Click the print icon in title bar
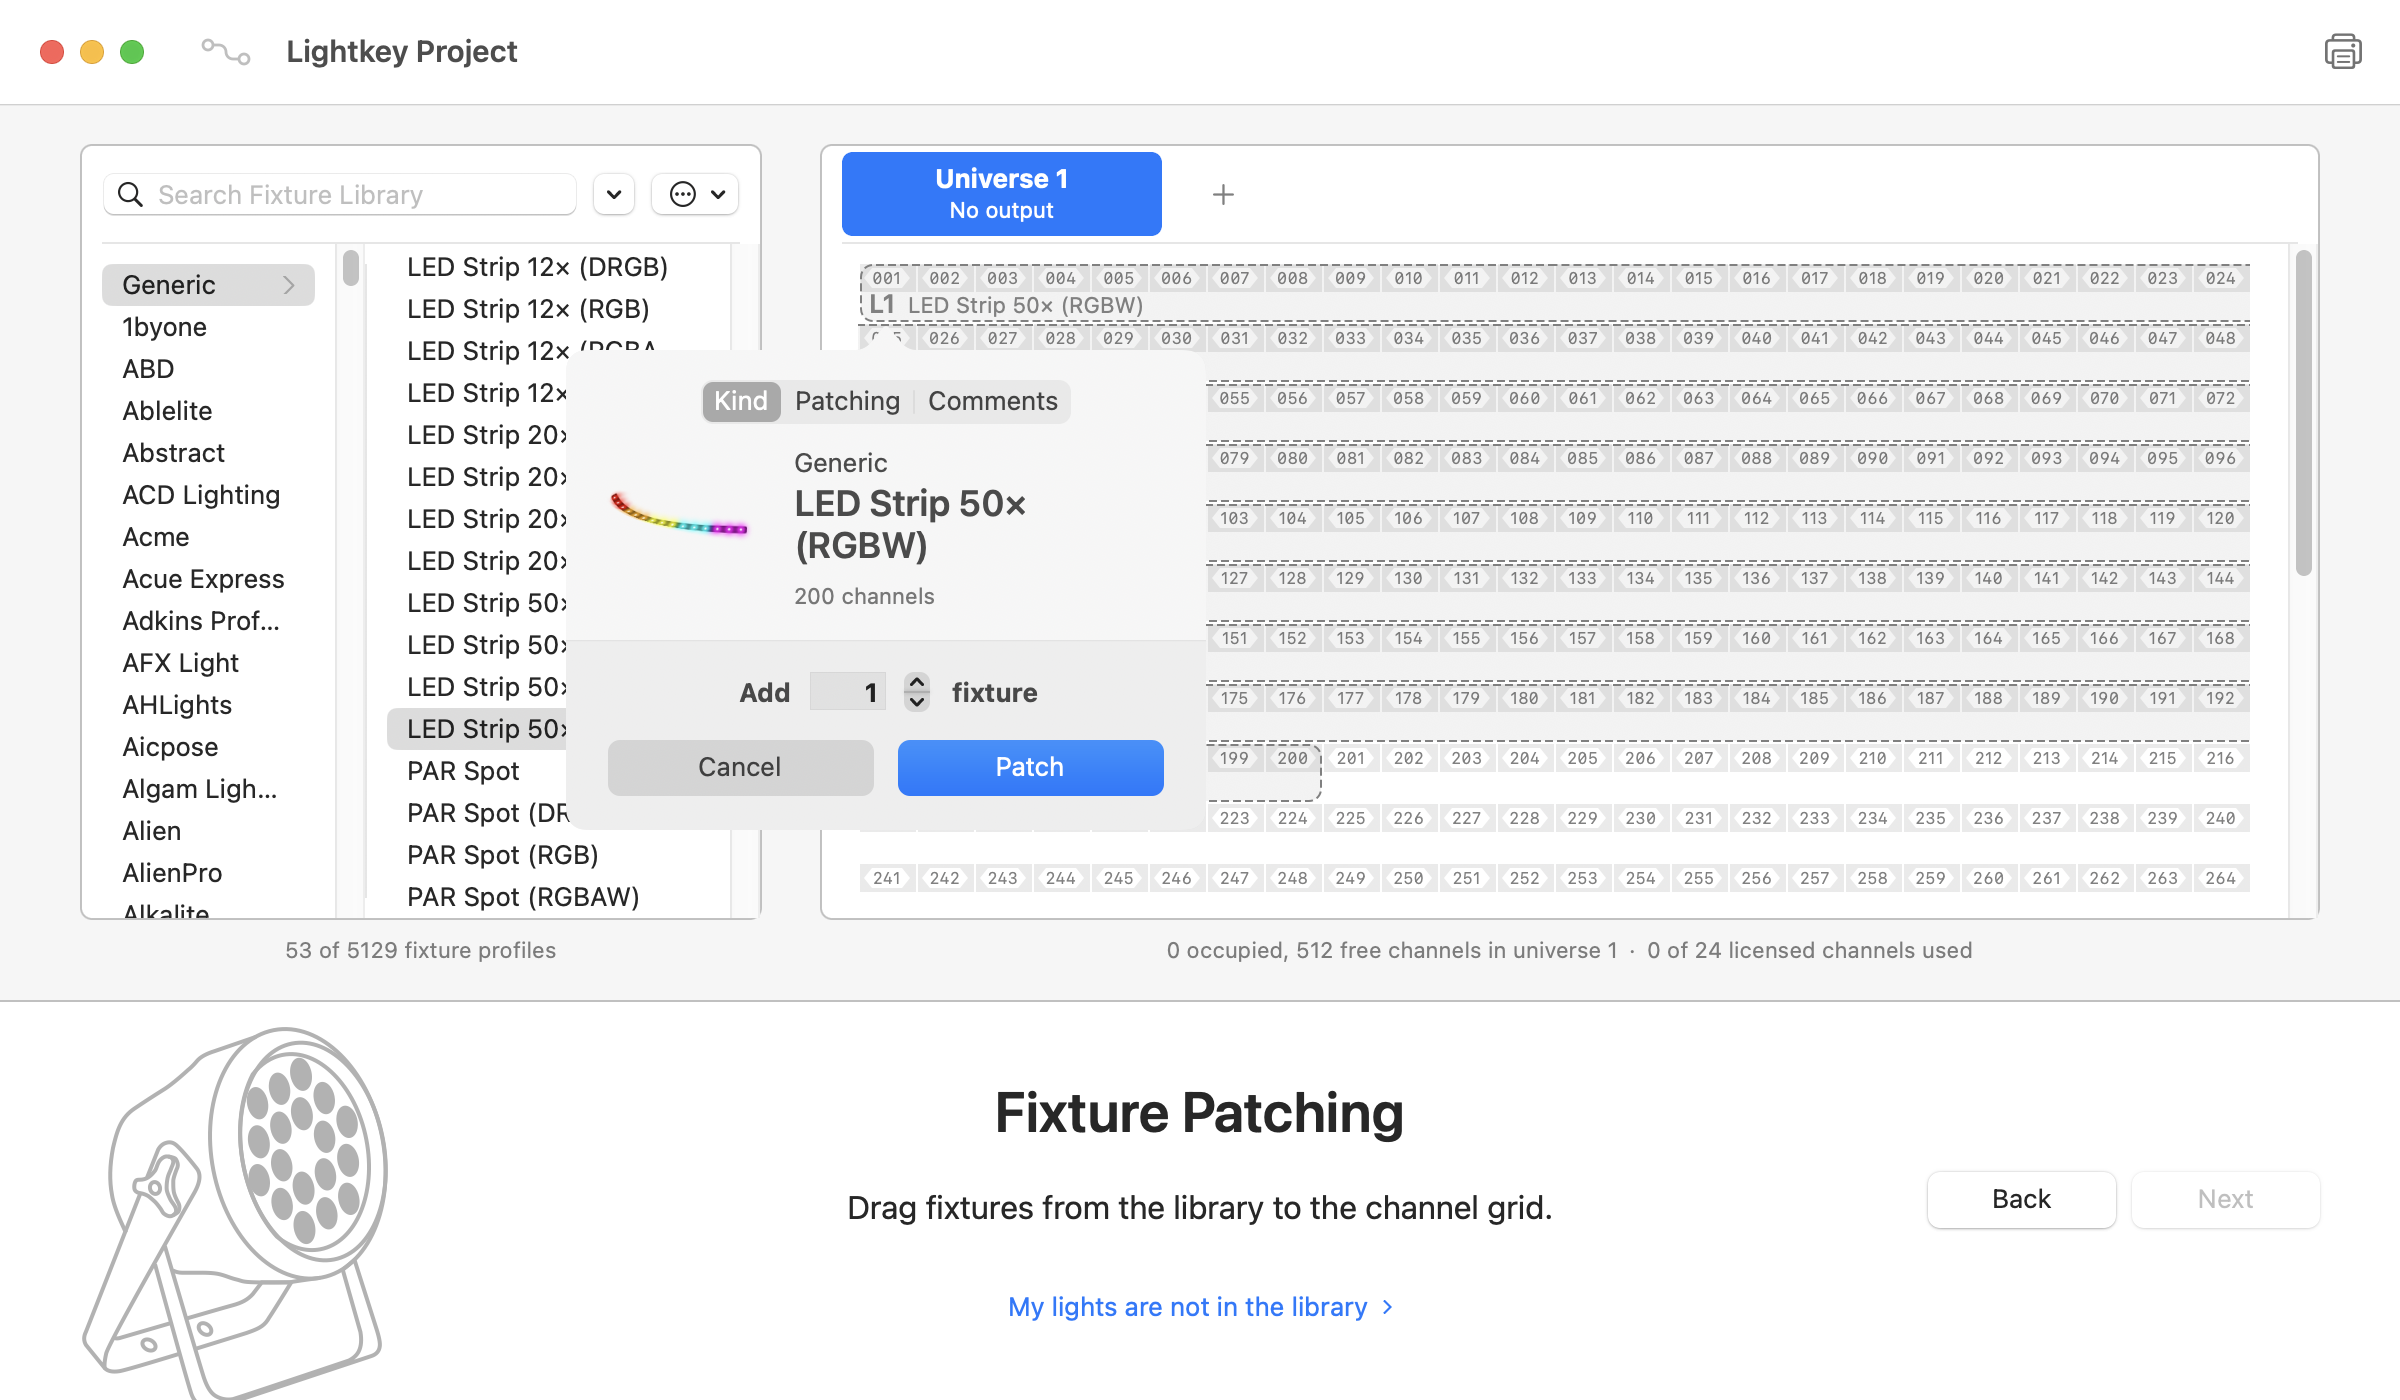This screenshot has height=1400, width=2400. tap(2342, 51)
